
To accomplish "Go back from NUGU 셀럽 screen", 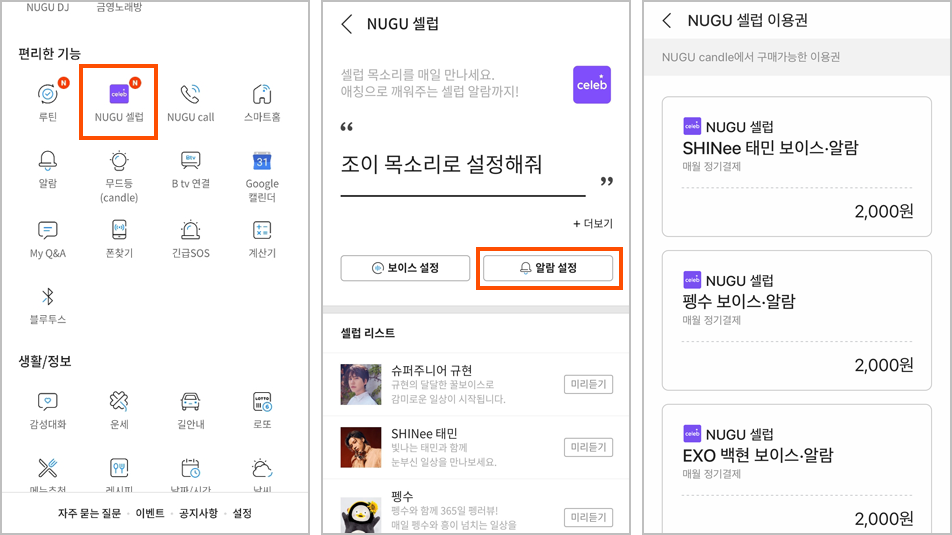I will click(347, 24).
